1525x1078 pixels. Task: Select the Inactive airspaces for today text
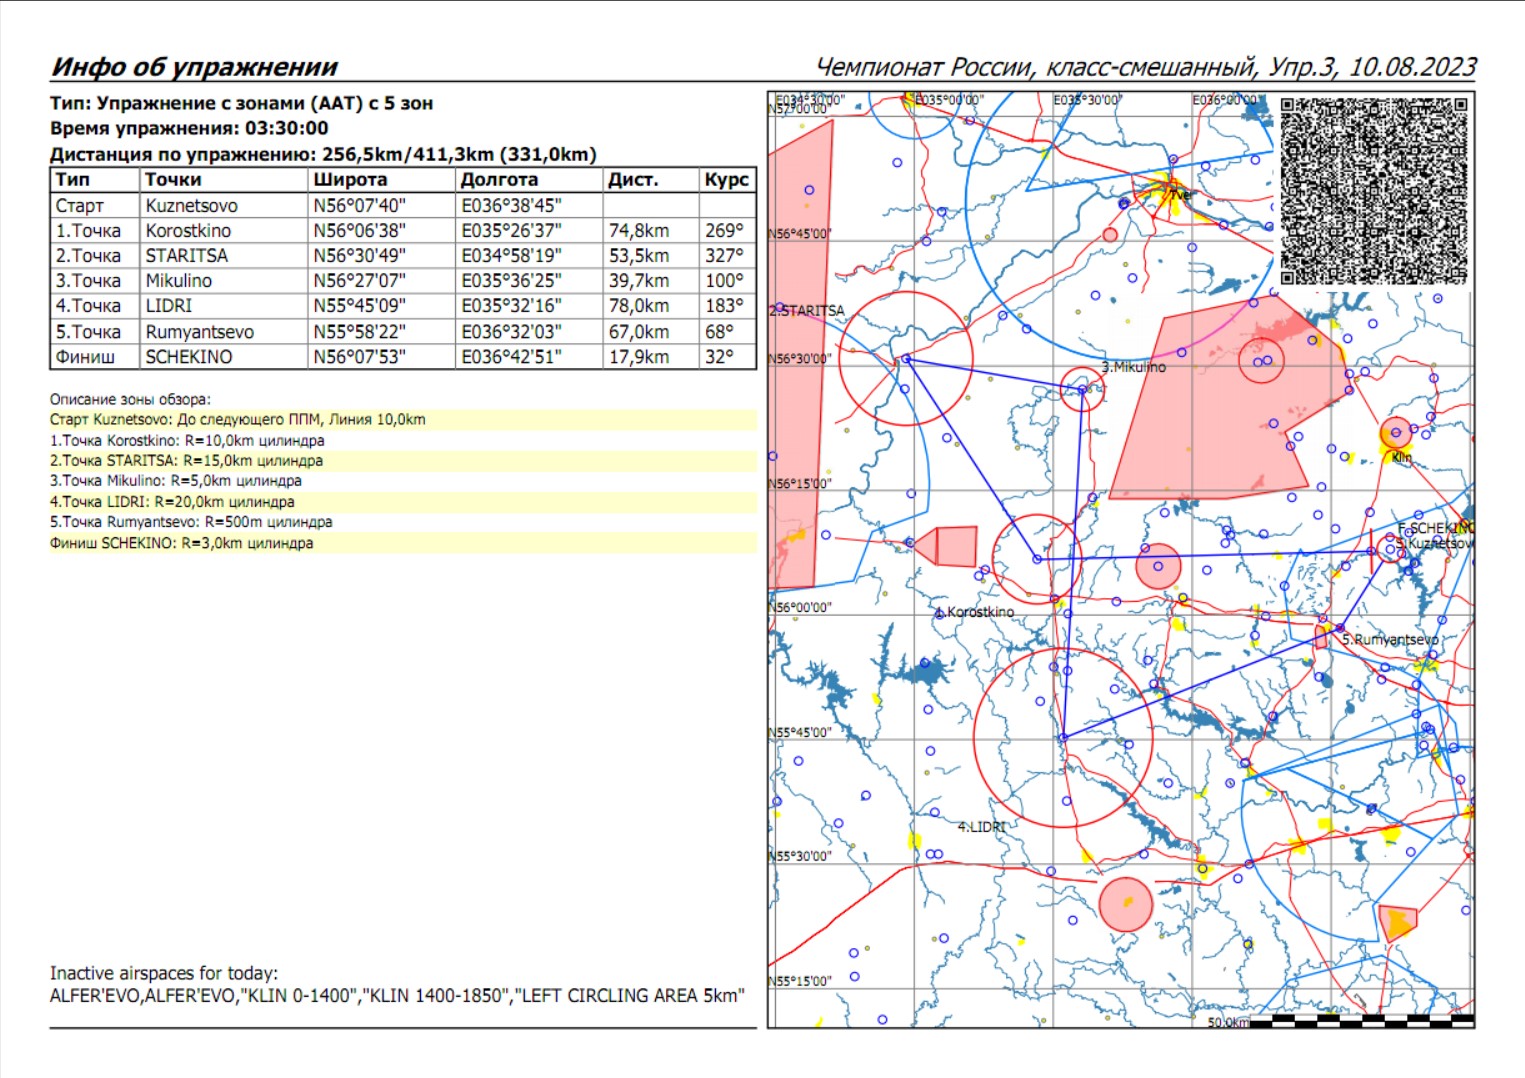[164, 973]
